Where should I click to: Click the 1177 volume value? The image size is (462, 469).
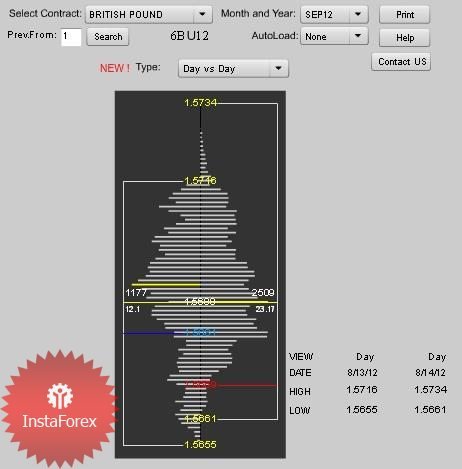click(x=136, y=293)
